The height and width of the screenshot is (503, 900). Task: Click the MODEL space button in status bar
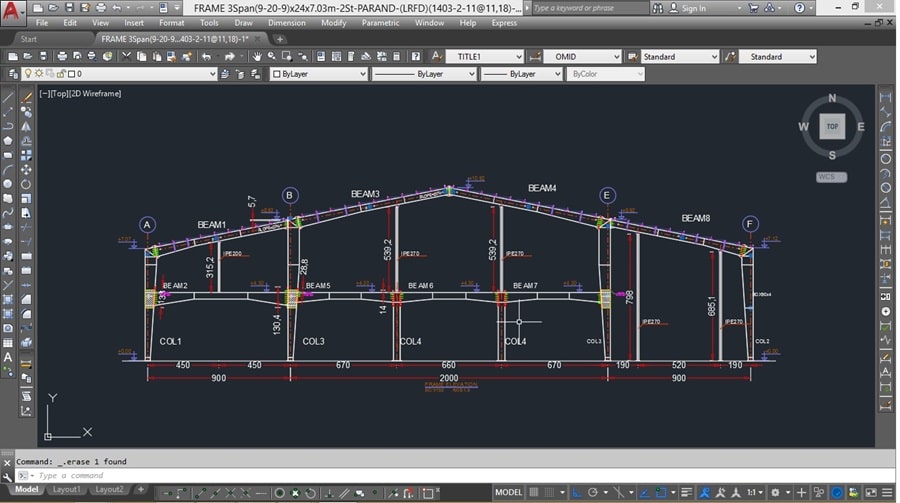pos(509,492)
